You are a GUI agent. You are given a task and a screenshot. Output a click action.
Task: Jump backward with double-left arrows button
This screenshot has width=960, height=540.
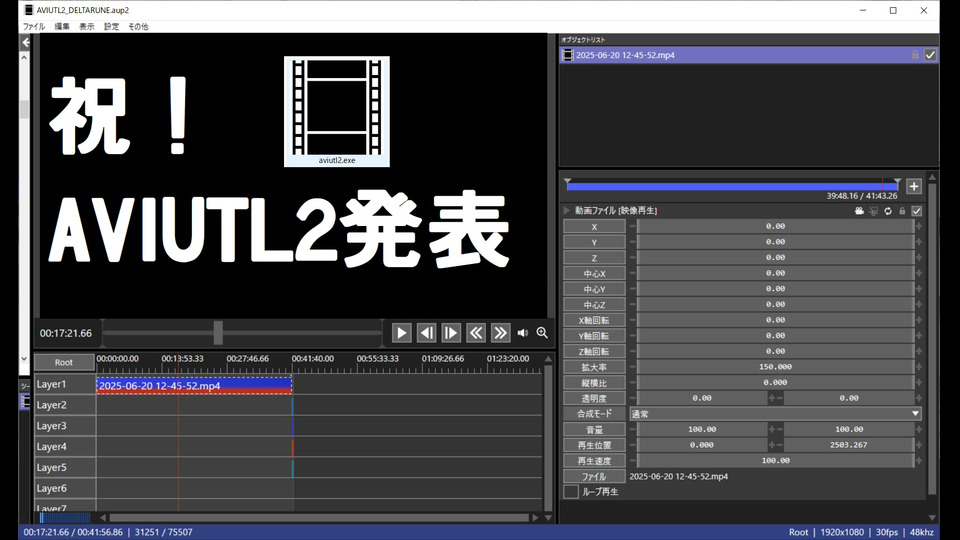(476, 333)
